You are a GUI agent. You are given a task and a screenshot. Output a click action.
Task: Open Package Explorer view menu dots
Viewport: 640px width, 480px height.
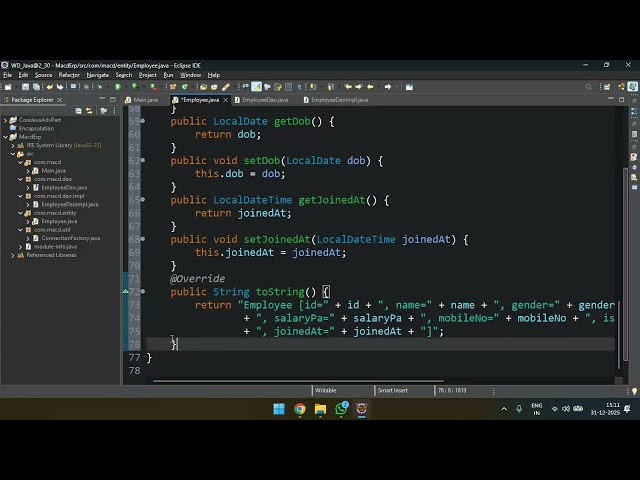pos(114,111)
